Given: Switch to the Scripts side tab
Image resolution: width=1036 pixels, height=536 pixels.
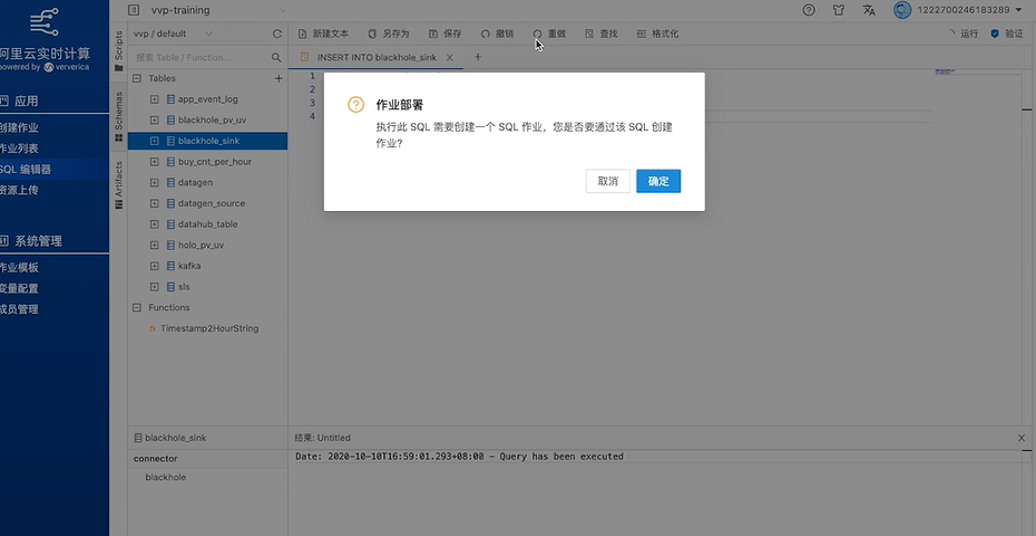Looking at the screenshot, I should point(119,51).
